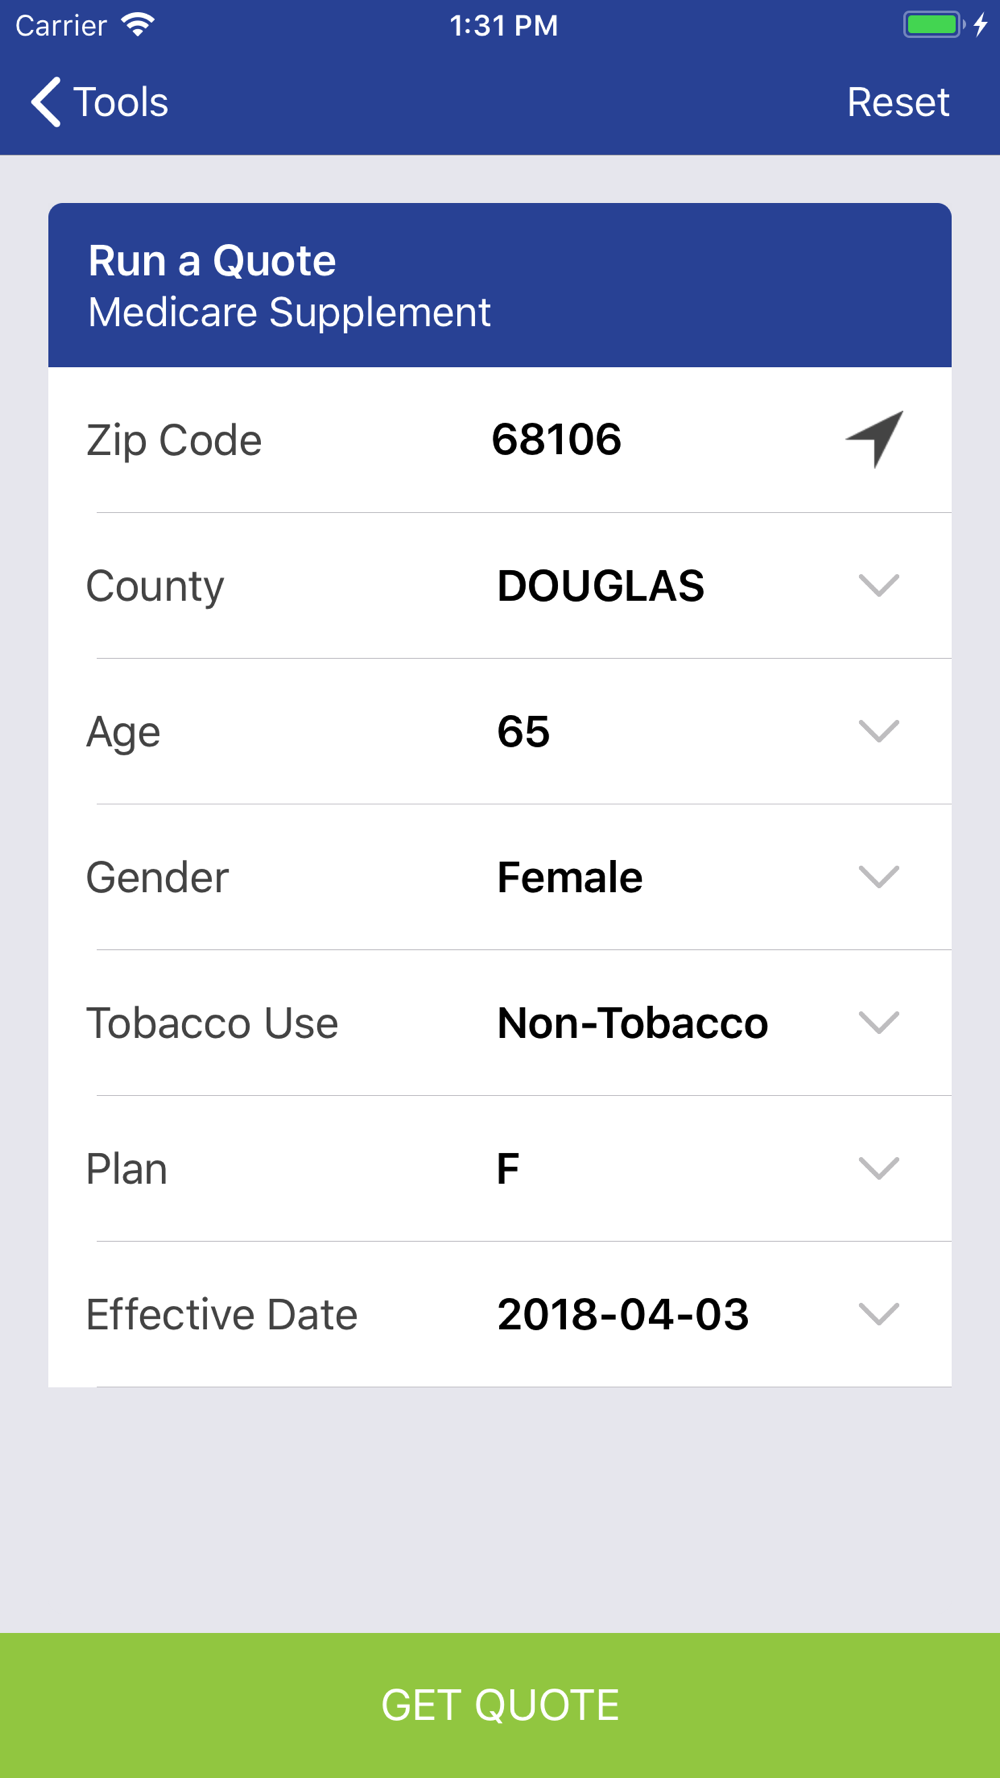The width and height of the screenshot is (1000, 1778).
Task: Tap the age value 65
Action: (524, 732)
